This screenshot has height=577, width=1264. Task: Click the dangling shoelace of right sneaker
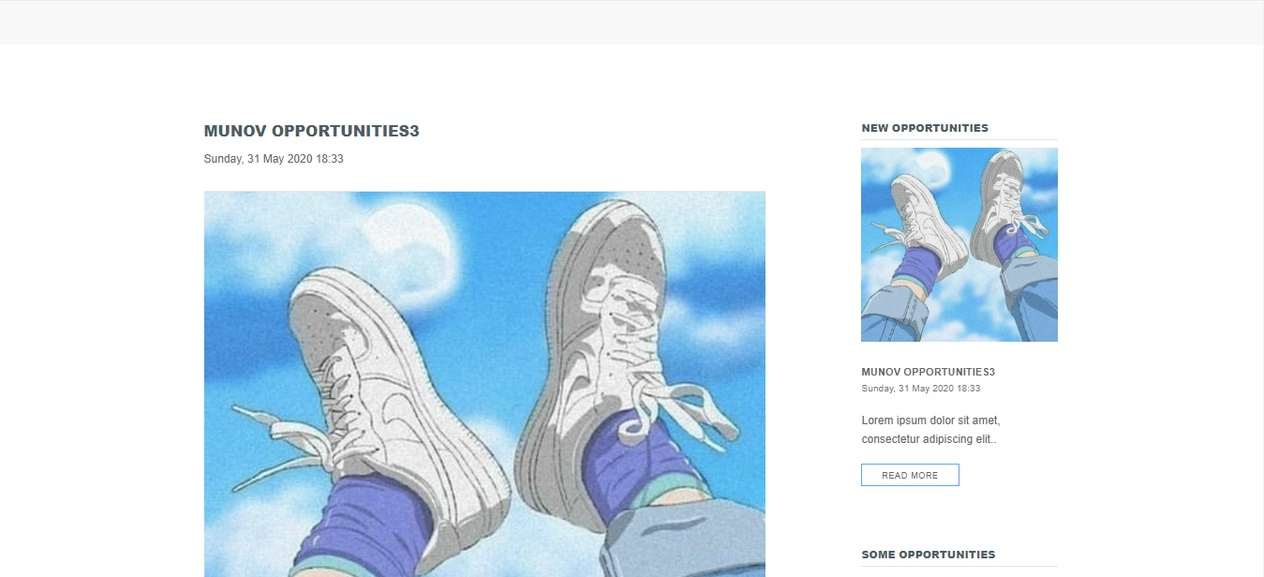pos(690,415)
